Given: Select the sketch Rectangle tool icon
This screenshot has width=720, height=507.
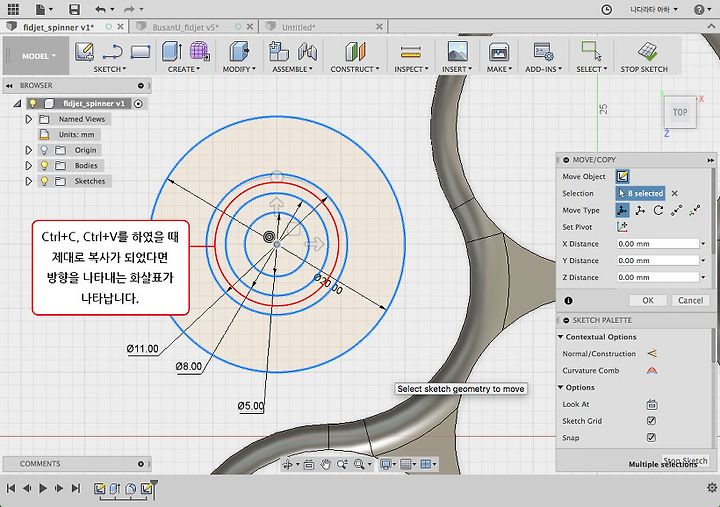Looking at the screenshot, I should tap(140, 51).
